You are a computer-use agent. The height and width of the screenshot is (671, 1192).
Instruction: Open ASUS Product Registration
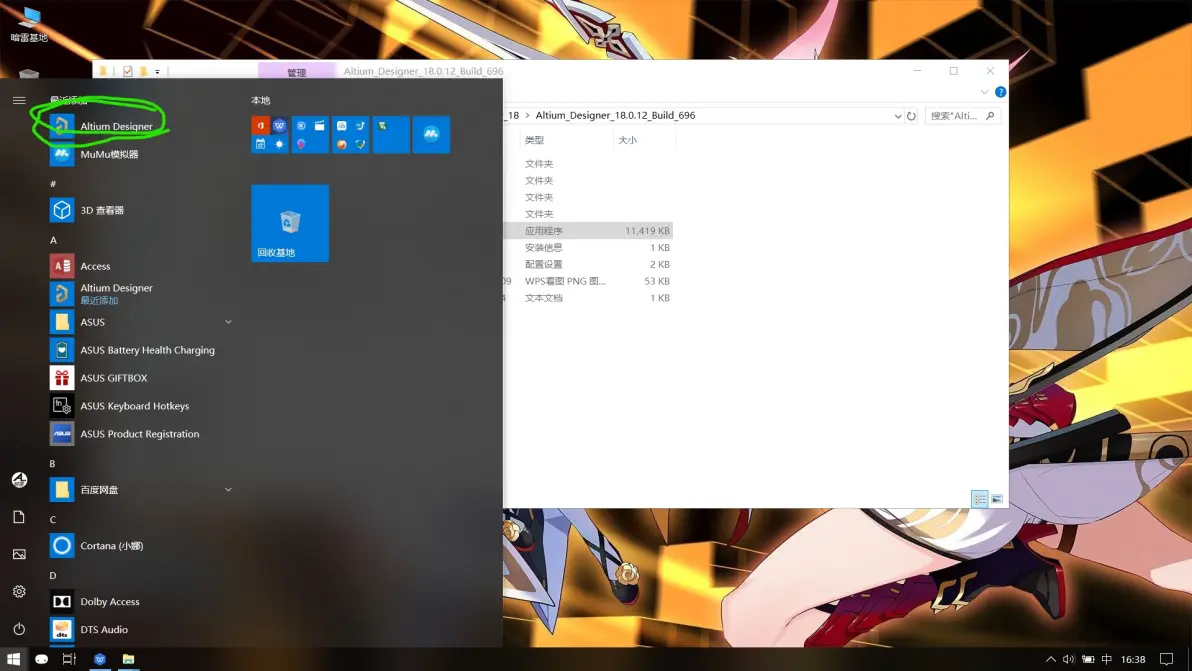(140, 434)
